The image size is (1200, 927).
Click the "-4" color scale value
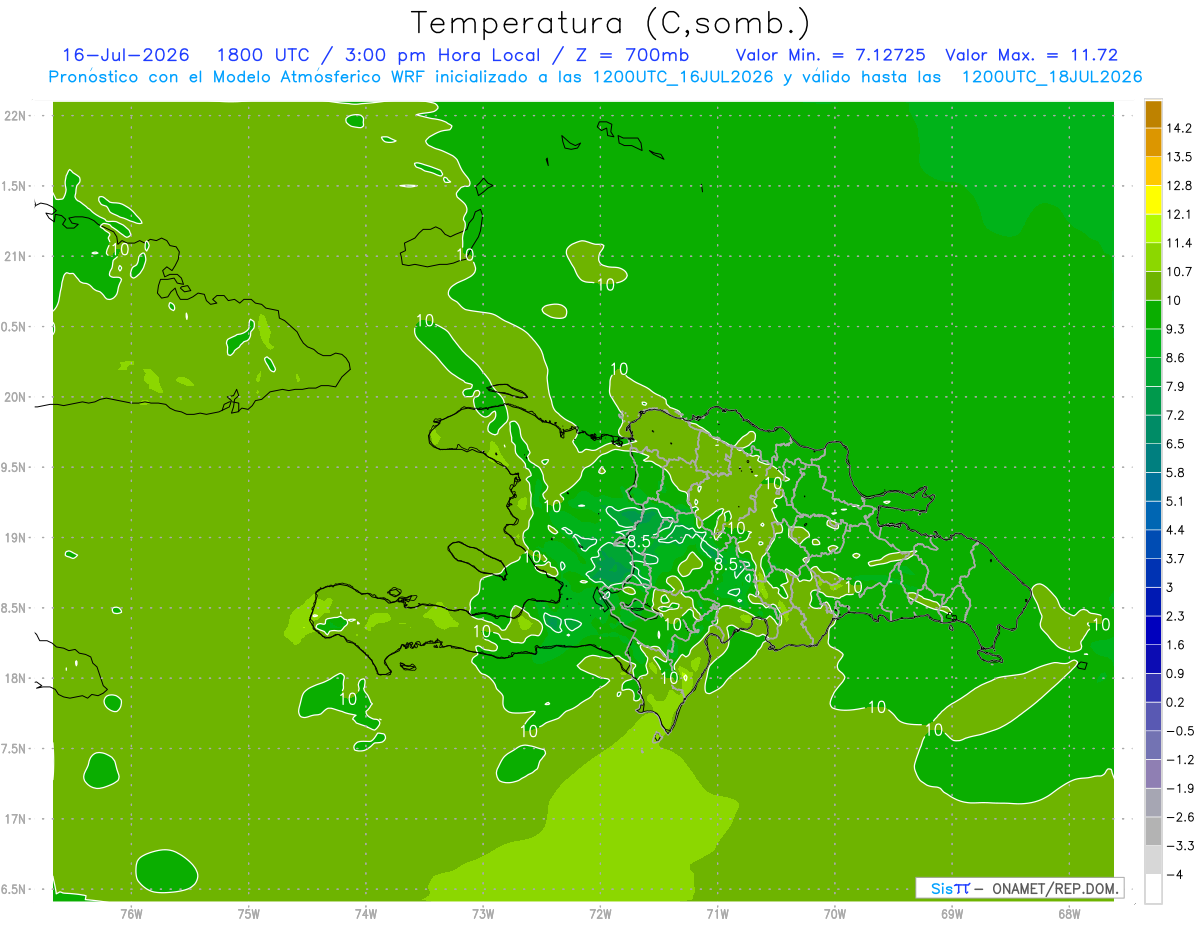1174,874
